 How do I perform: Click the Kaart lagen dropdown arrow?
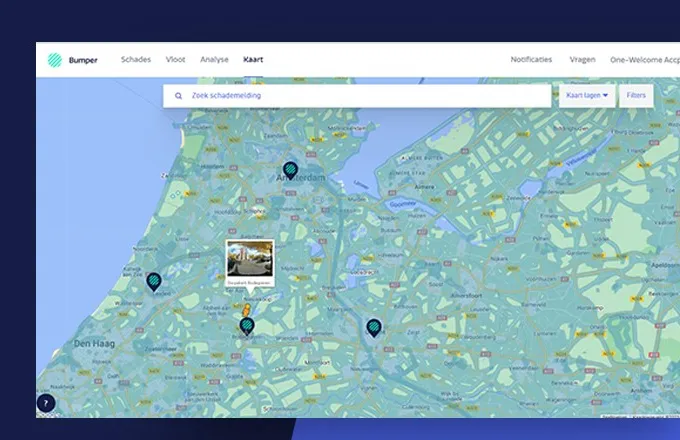605,96
